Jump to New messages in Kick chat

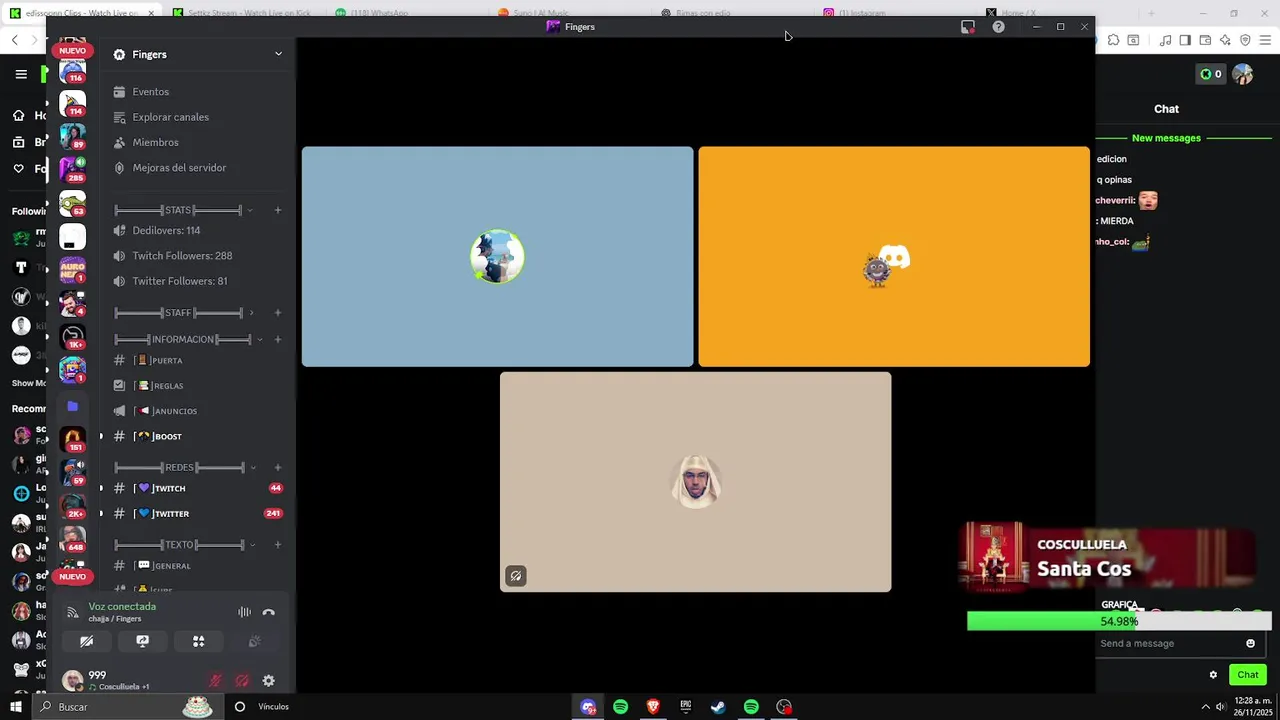(1166, 138)
